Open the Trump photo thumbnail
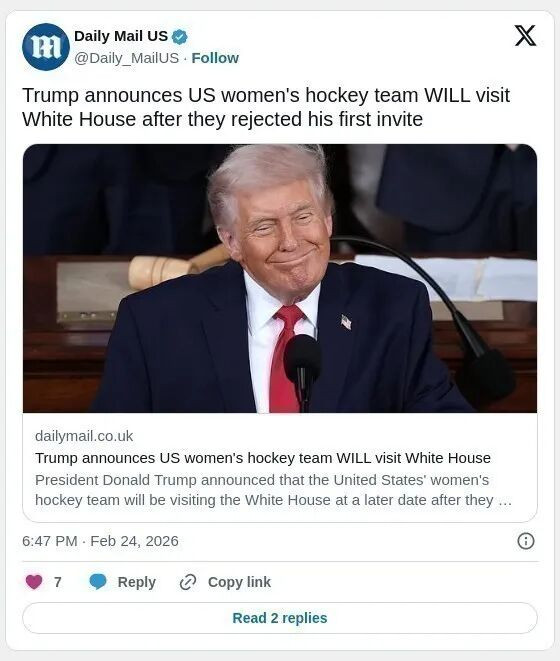 tap(280, 278)
